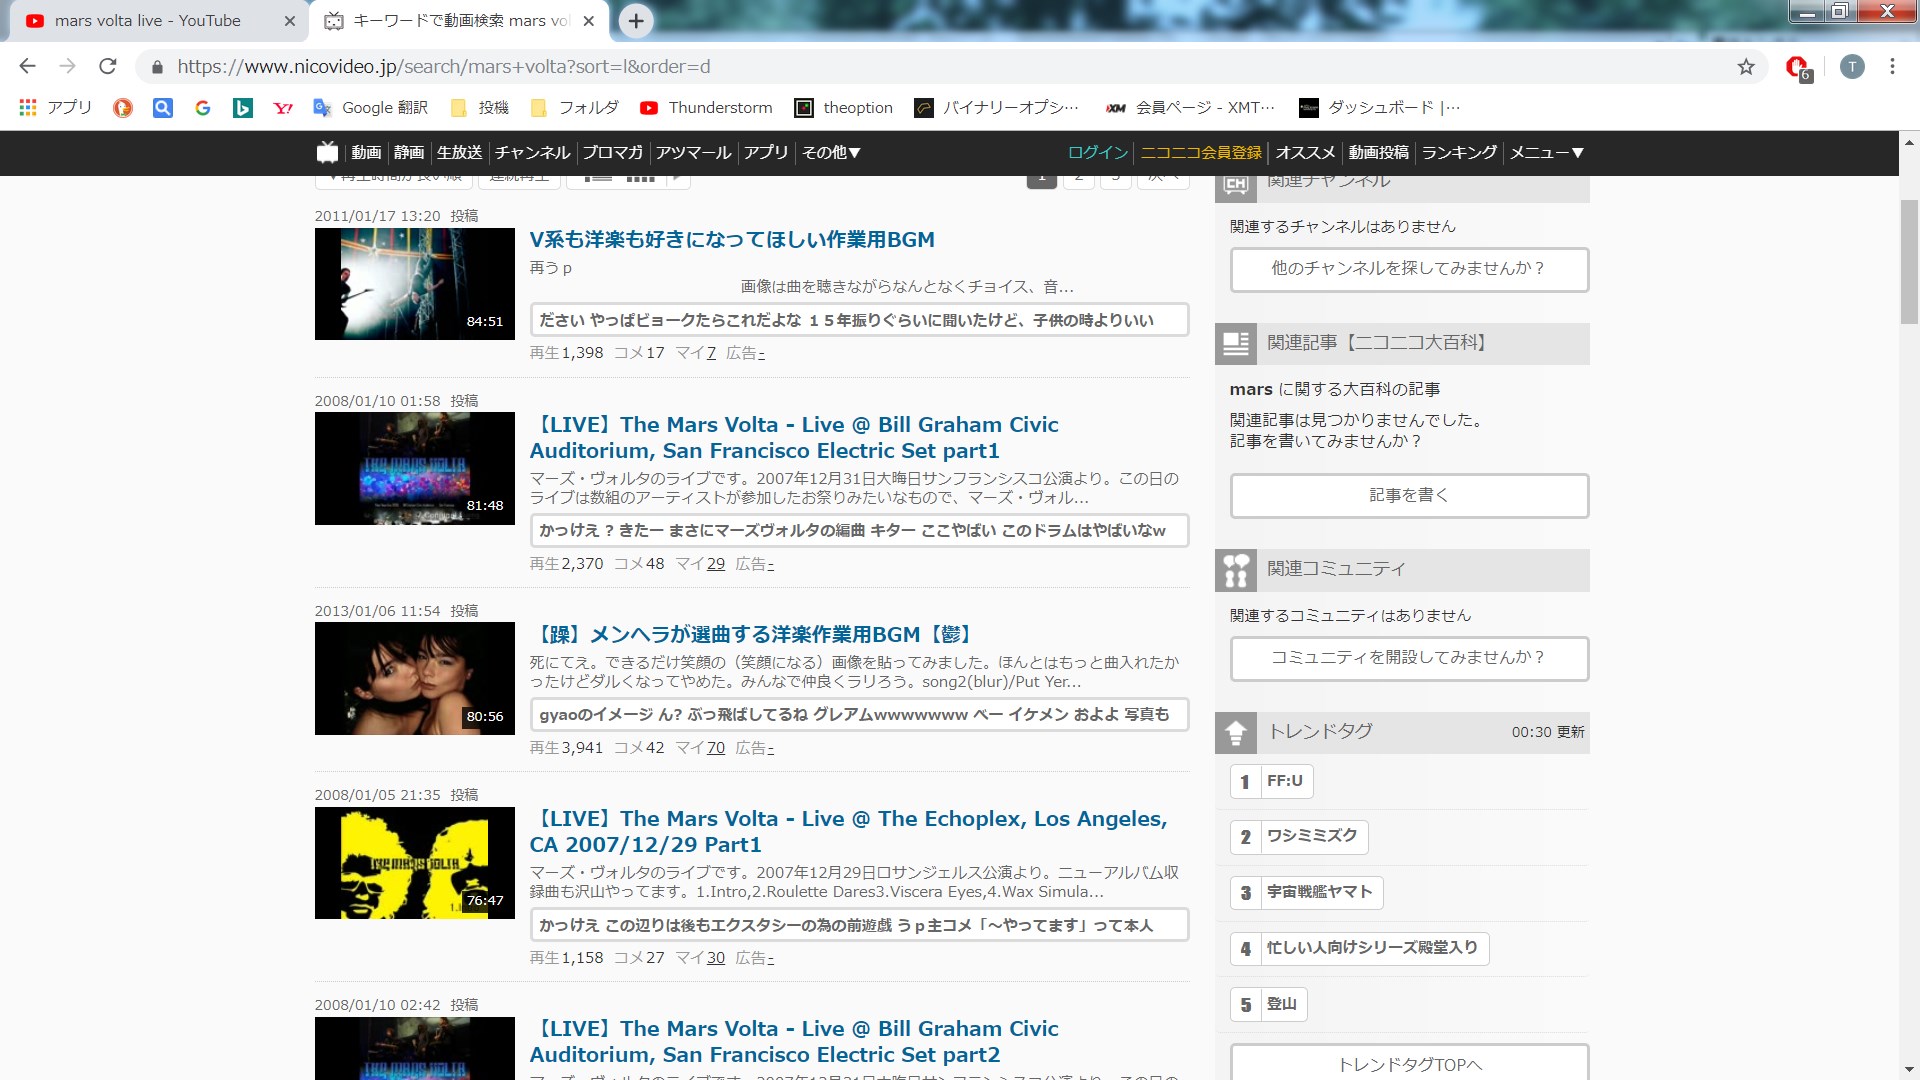Open the バイナリーオプシ bookmark

(997, 108)
